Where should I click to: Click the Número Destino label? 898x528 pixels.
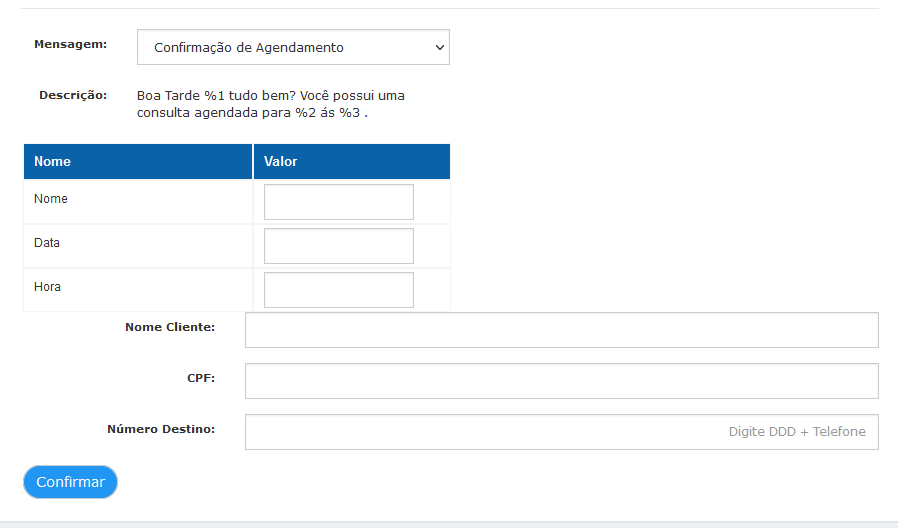[x=161, y=429]
